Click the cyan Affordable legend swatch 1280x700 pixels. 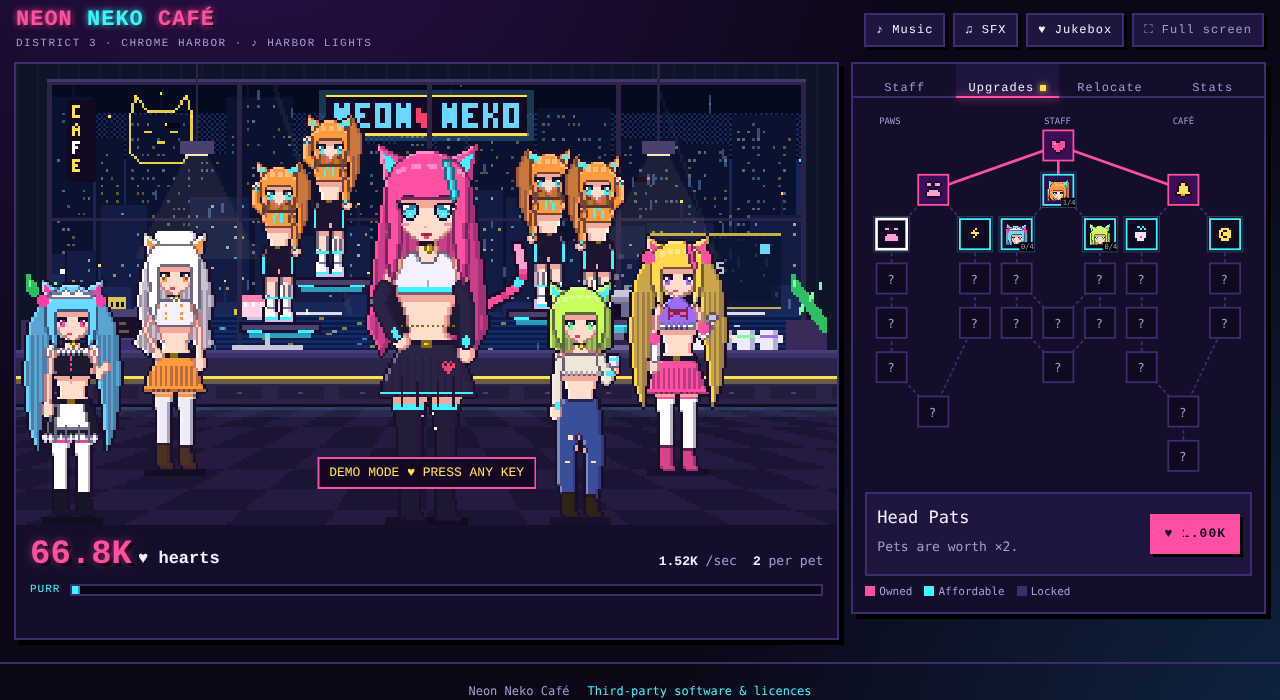coord(929,591)
